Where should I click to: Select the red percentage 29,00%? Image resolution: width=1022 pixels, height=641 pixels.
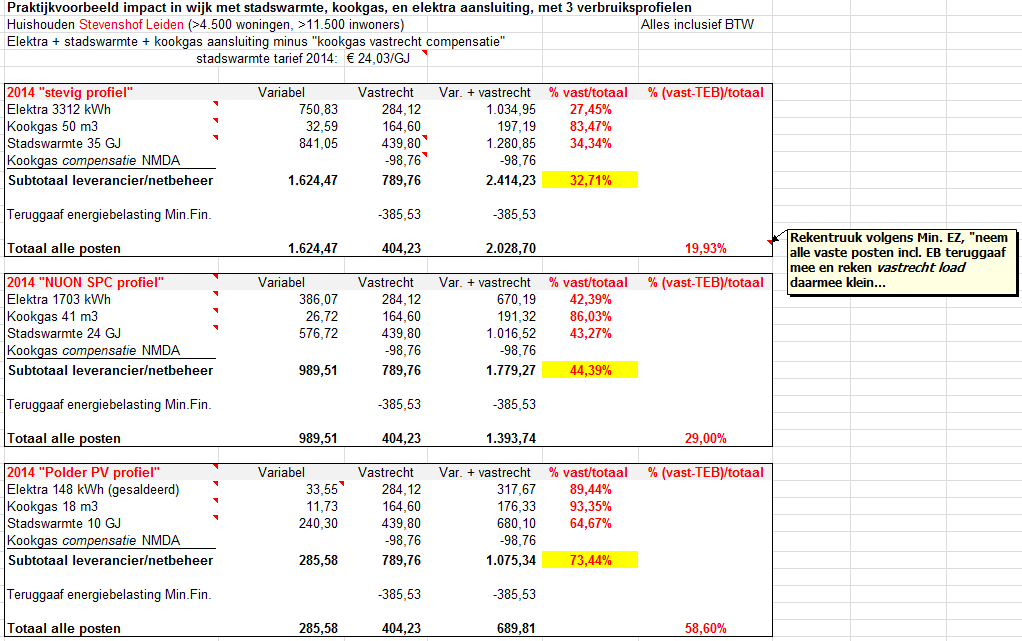(706, 438)
